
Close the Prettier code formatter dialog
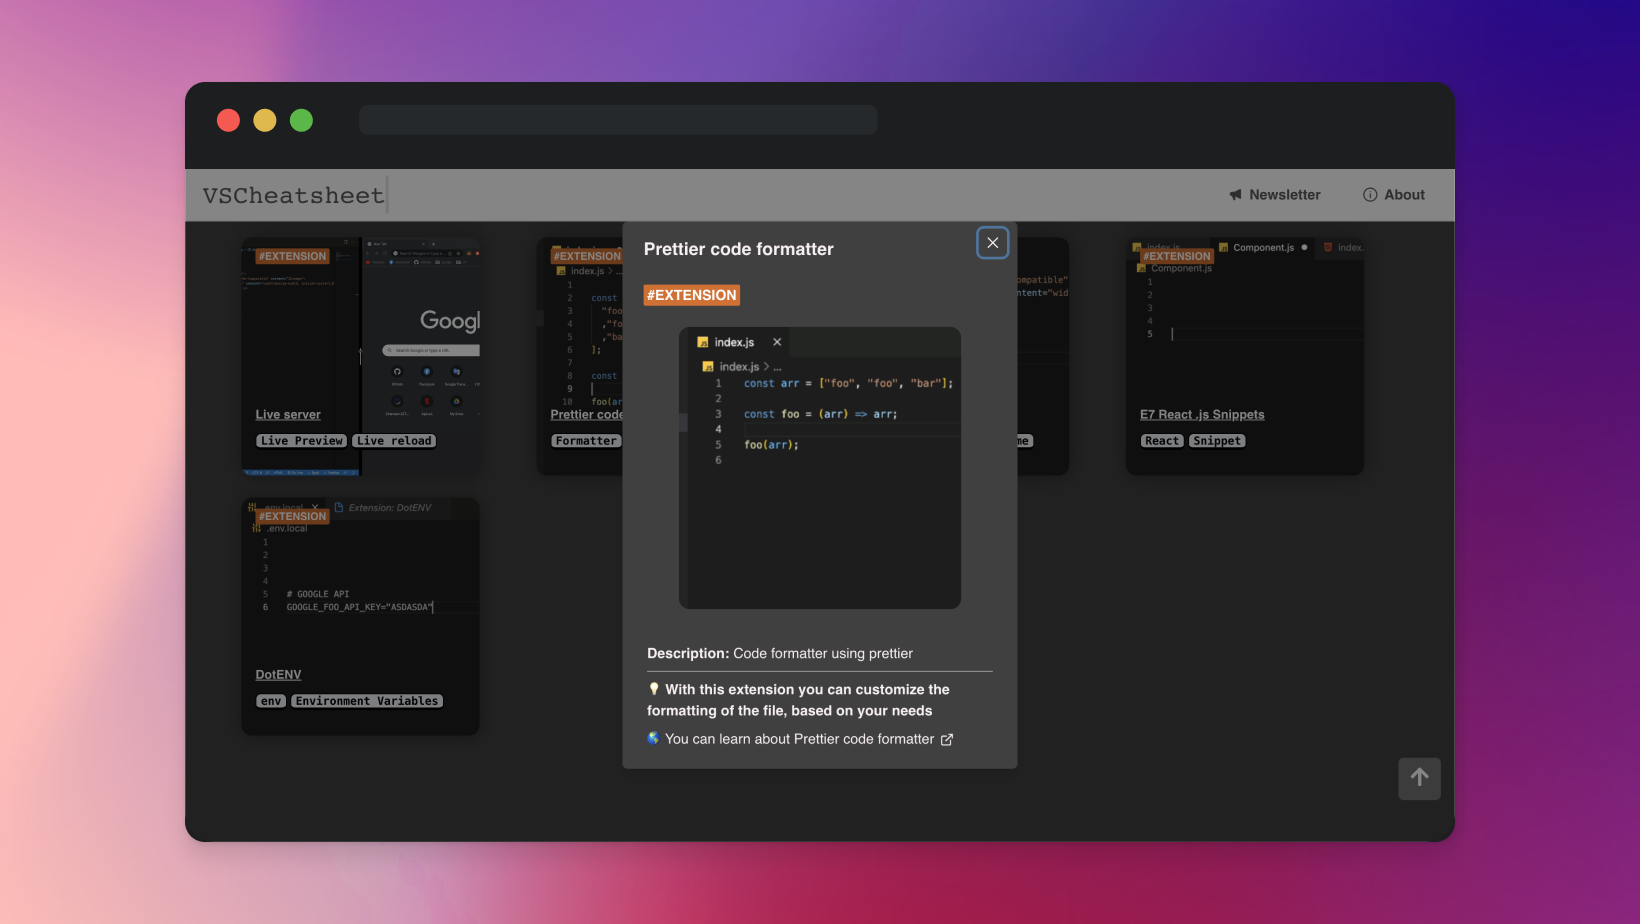(992, 243)
